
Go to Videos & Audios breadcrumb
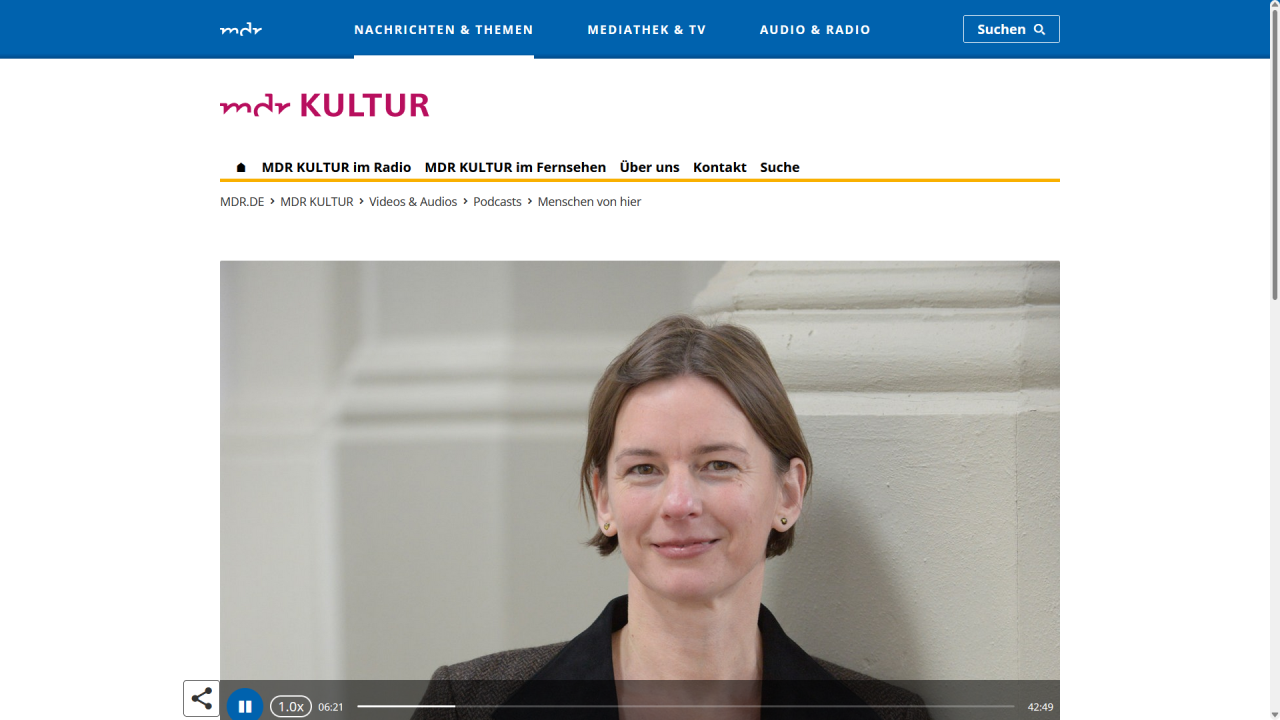[x=413, y=201]
